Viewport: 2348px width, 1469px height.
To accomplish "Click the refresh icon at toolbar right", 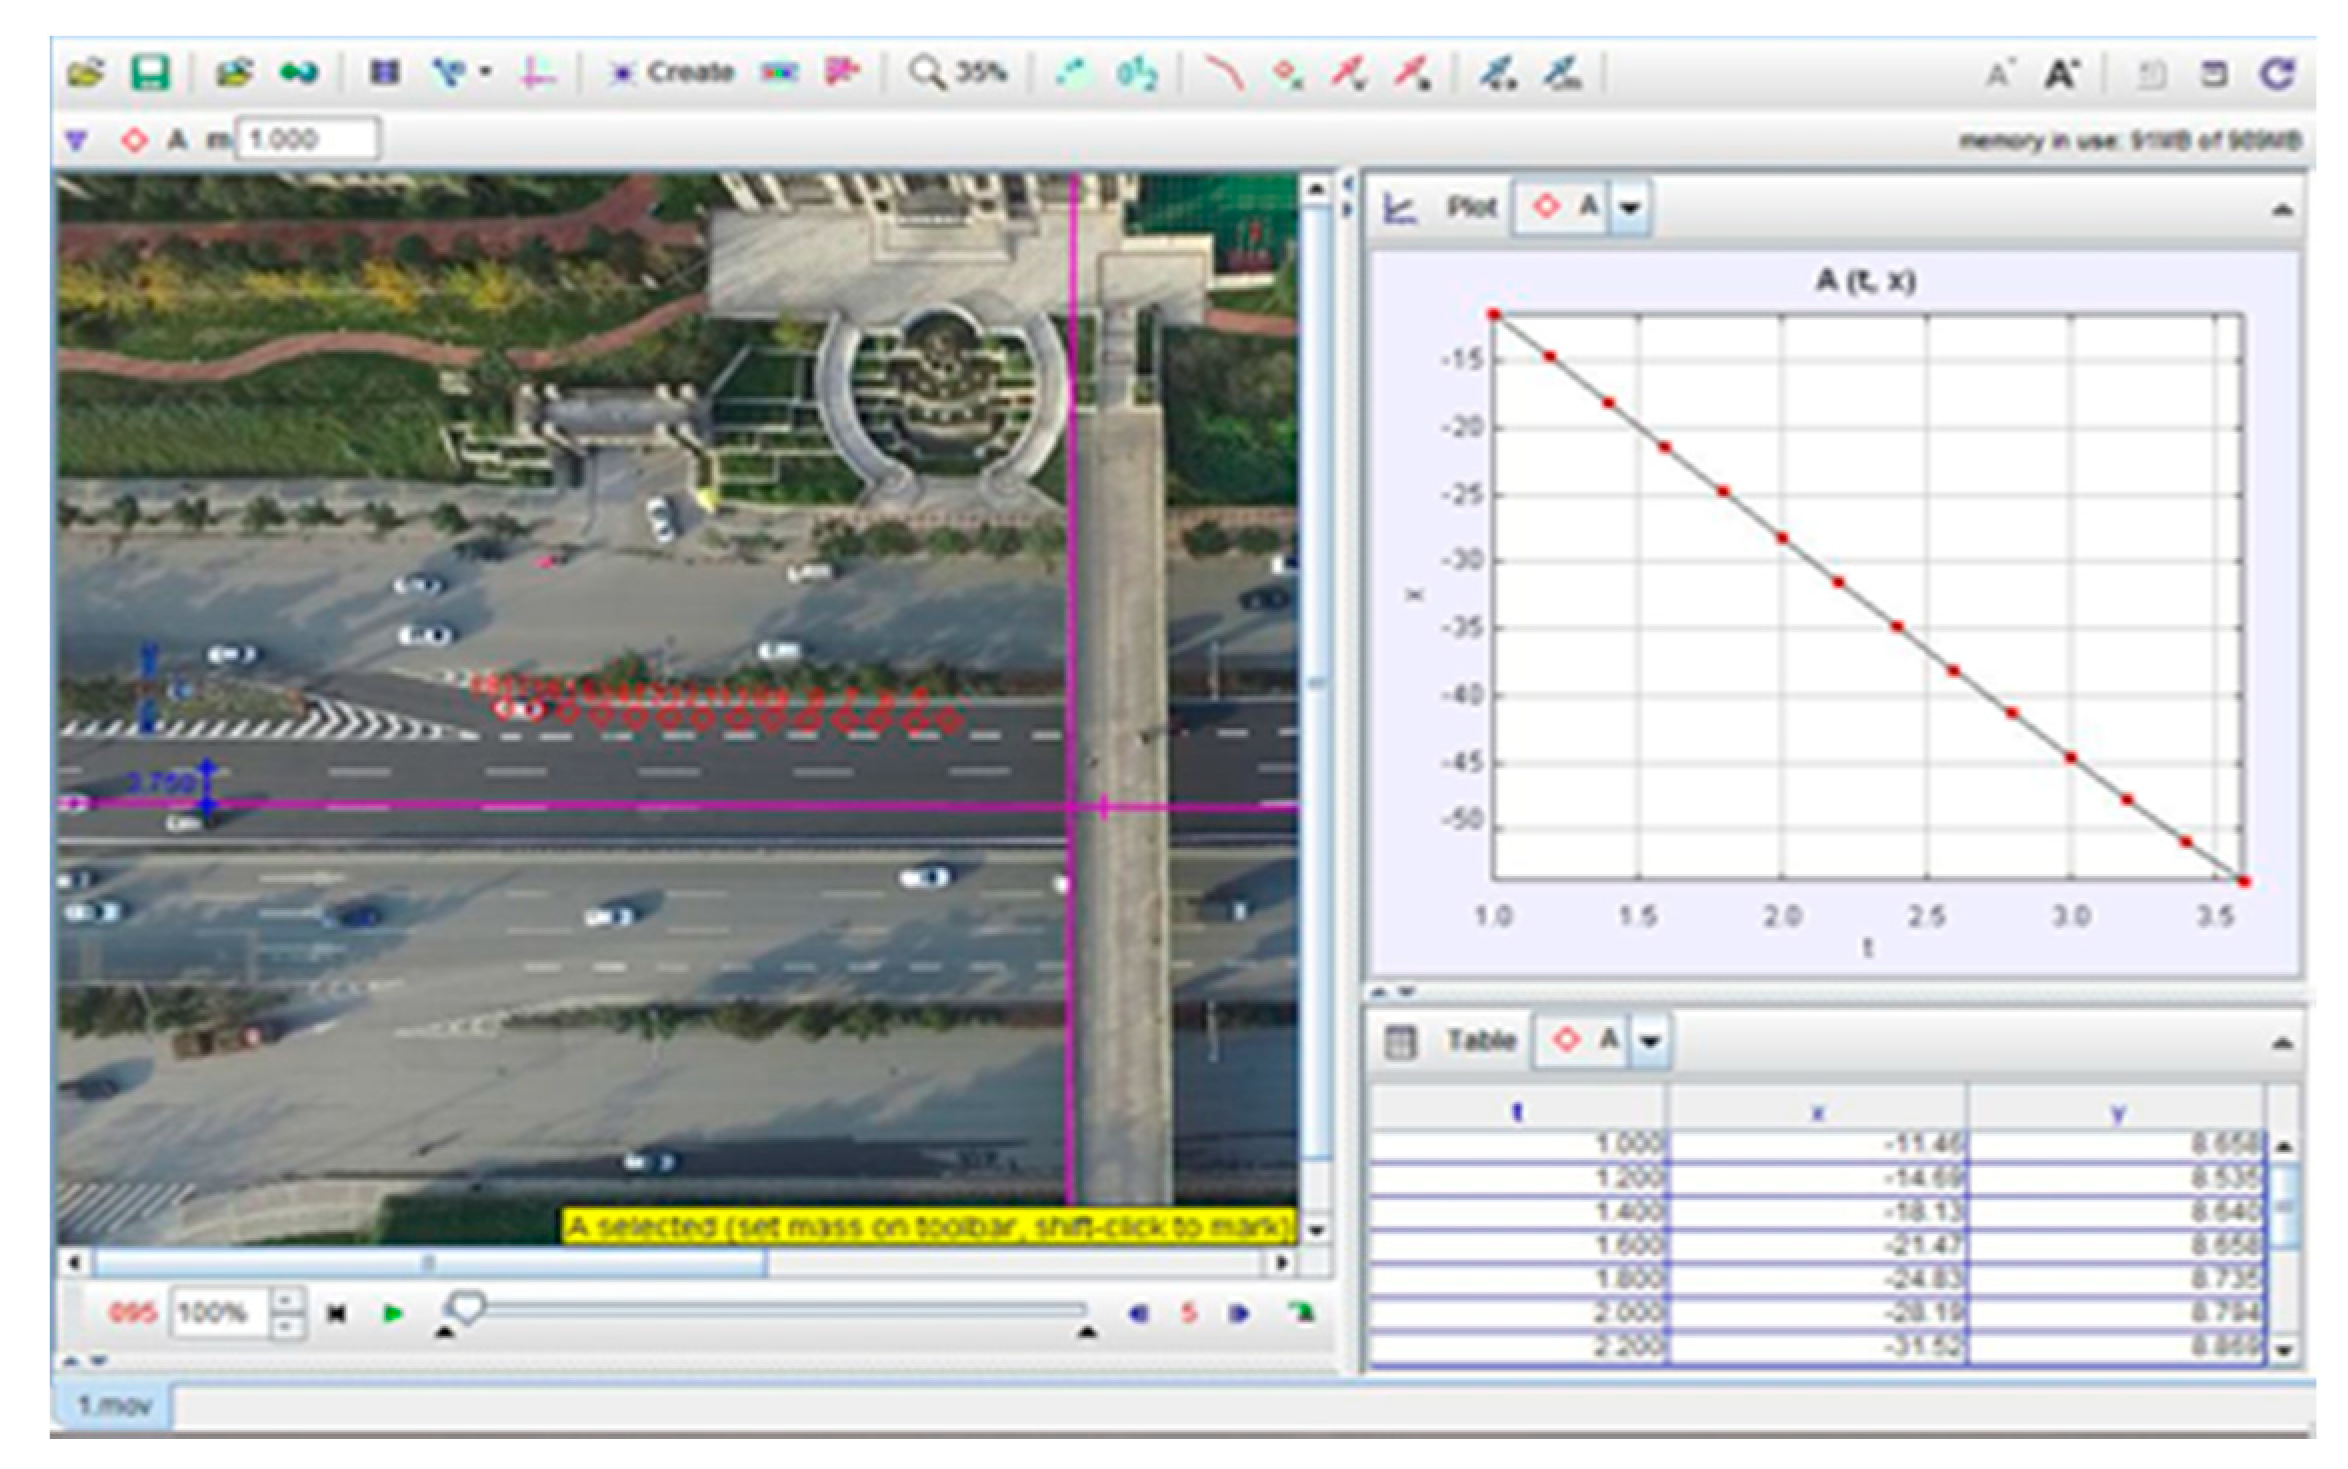I will coord(2277,73).
